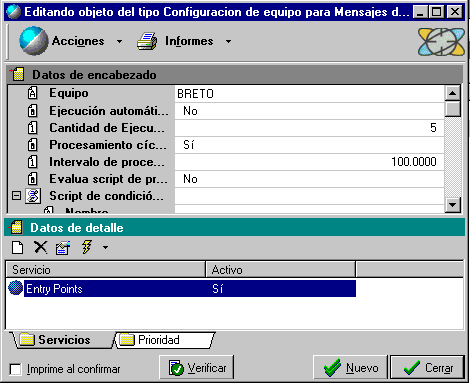Image resolution: width=470 pixels, height=383 pixels.
Task: Open detail properties icon
Action: coord(63,248)
